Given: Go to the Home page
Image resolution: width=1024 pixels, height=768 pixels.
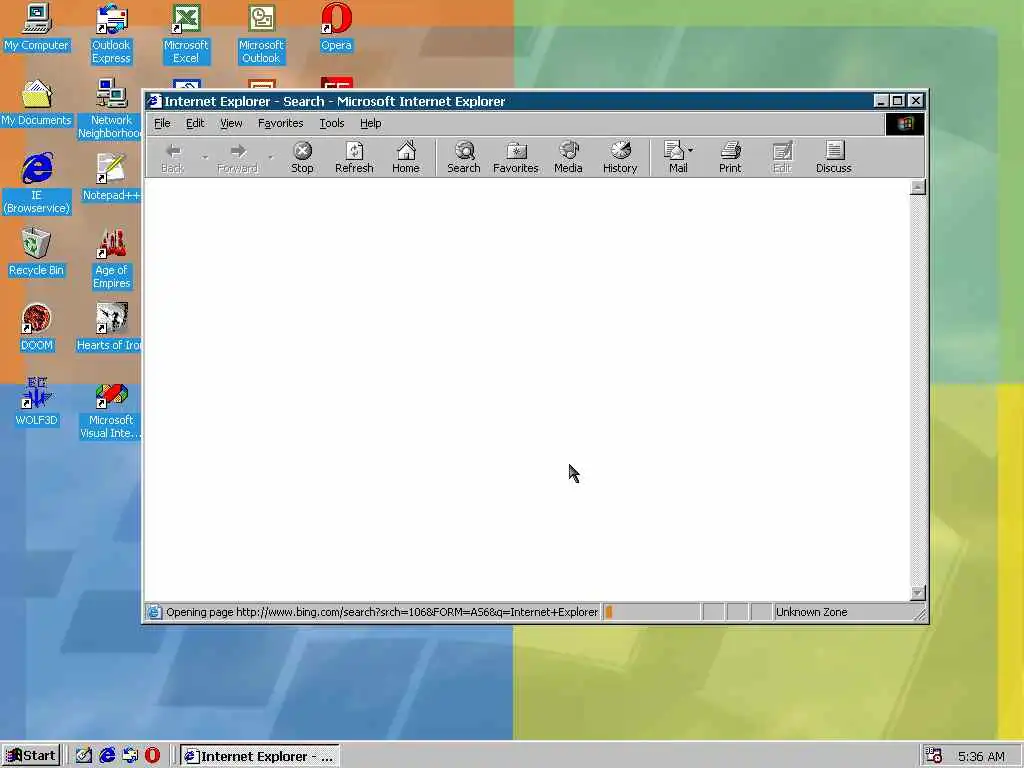Looking at the screenshot, I should pyautogui.click(x=406, y=157).
